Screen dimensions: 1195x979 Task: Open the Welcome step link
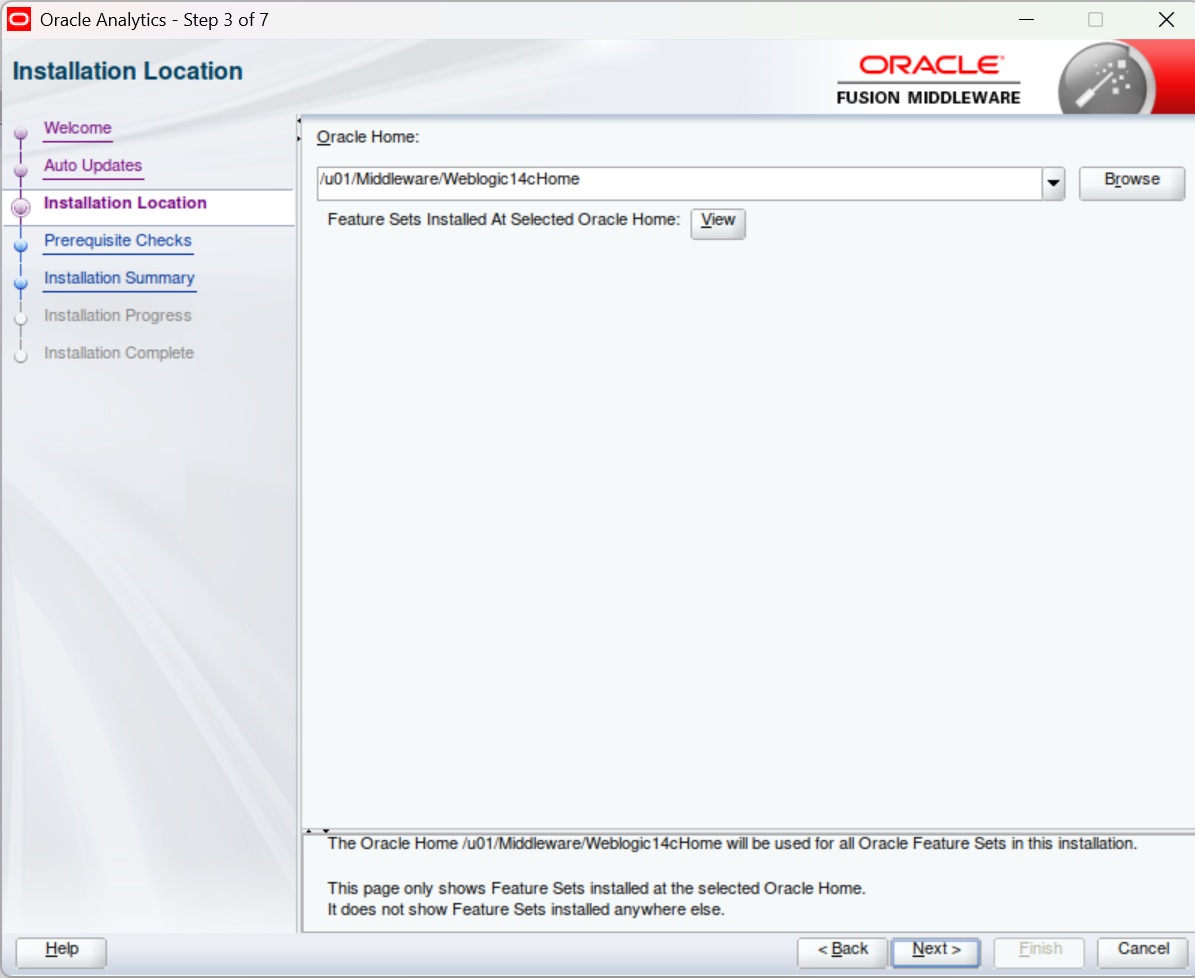coord(77,128)
